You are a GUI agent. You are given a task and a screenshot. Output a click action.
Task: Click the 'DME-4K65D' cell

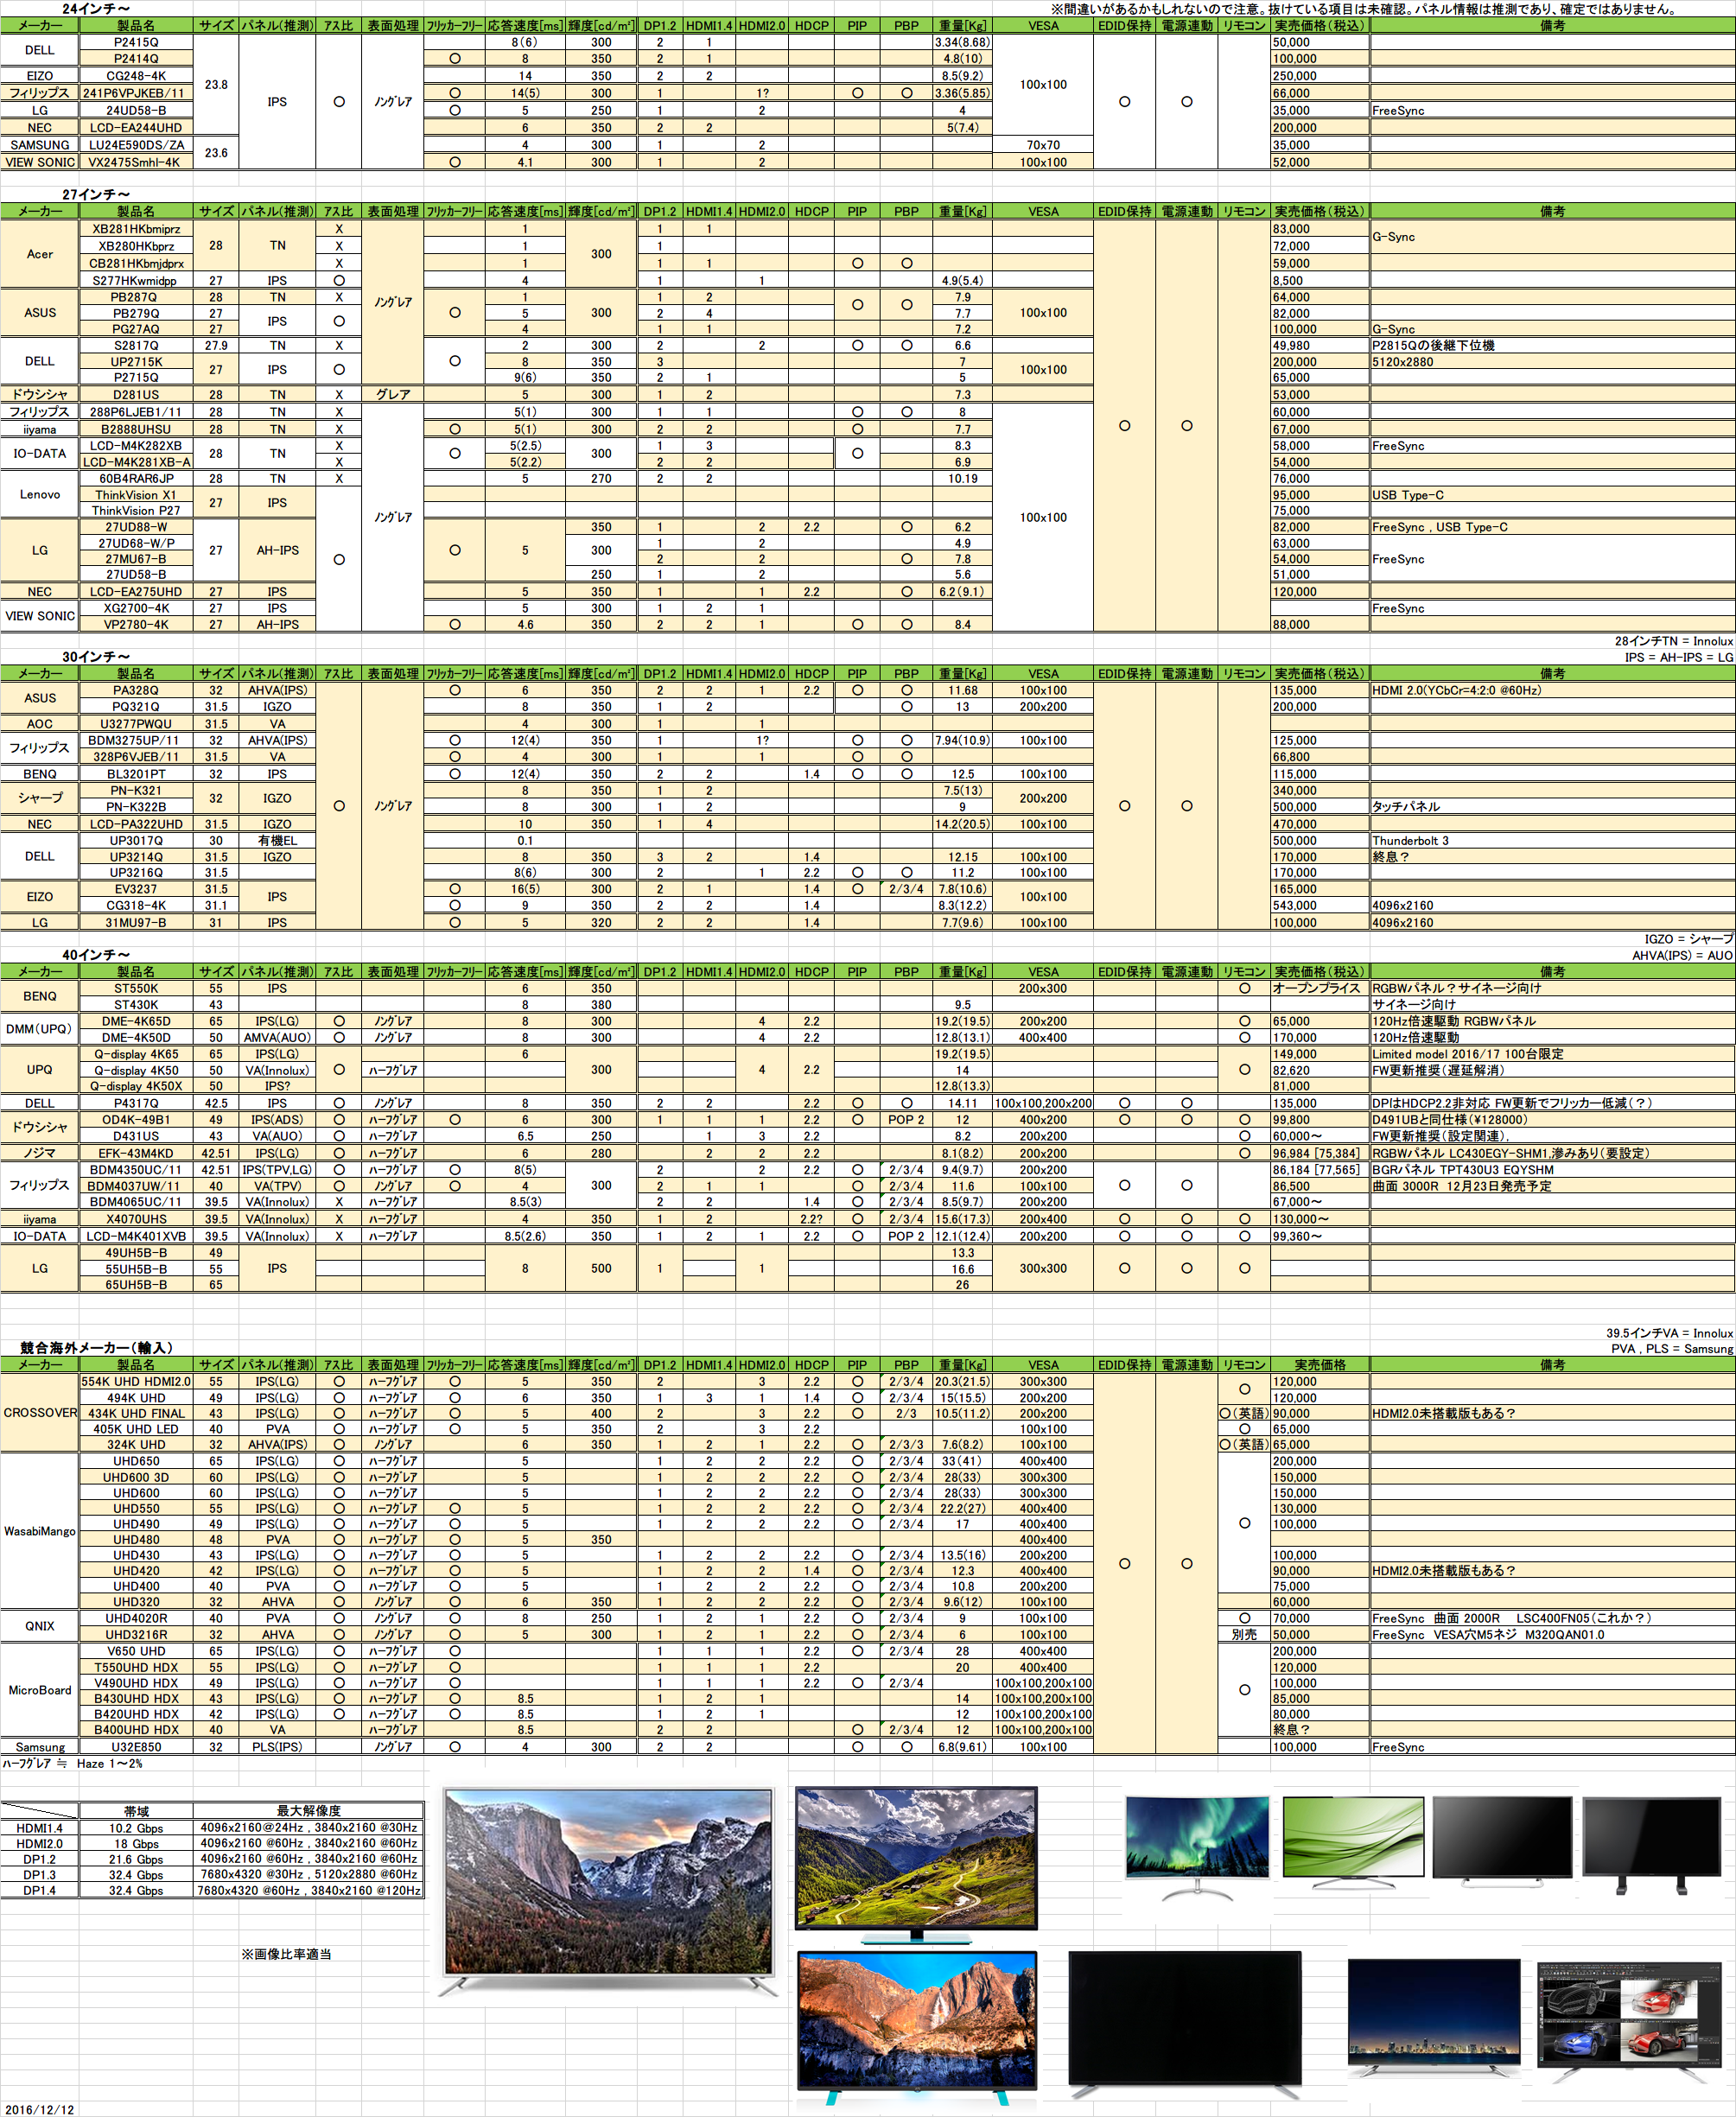point(136,1021)
